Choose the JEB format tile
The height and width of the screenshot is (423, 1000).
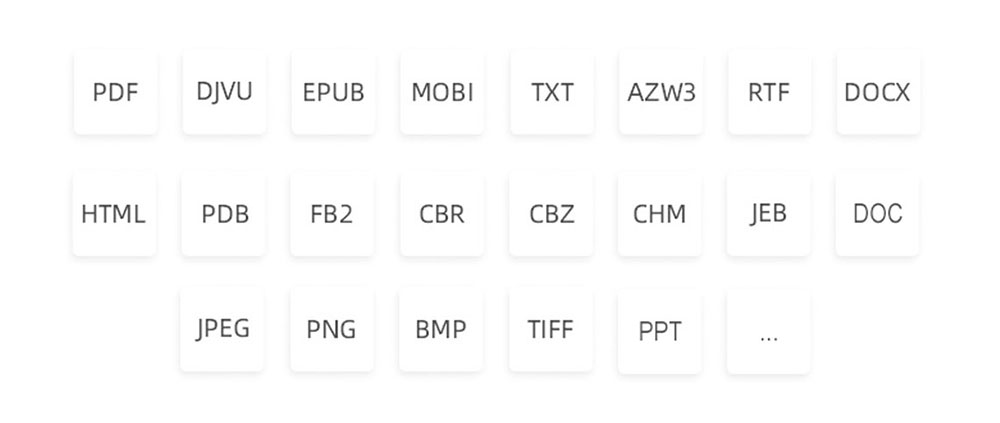click(768, 214)
